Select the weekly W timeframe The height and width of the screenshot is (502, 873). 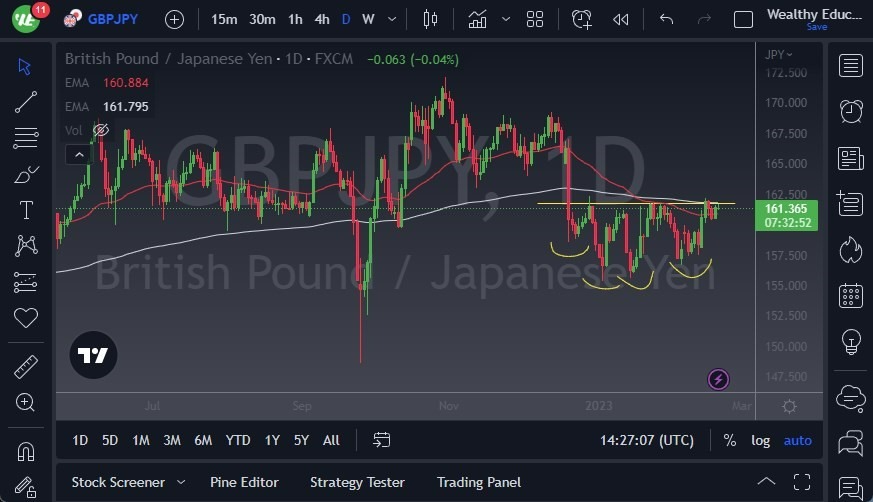(x=368, y=19)
